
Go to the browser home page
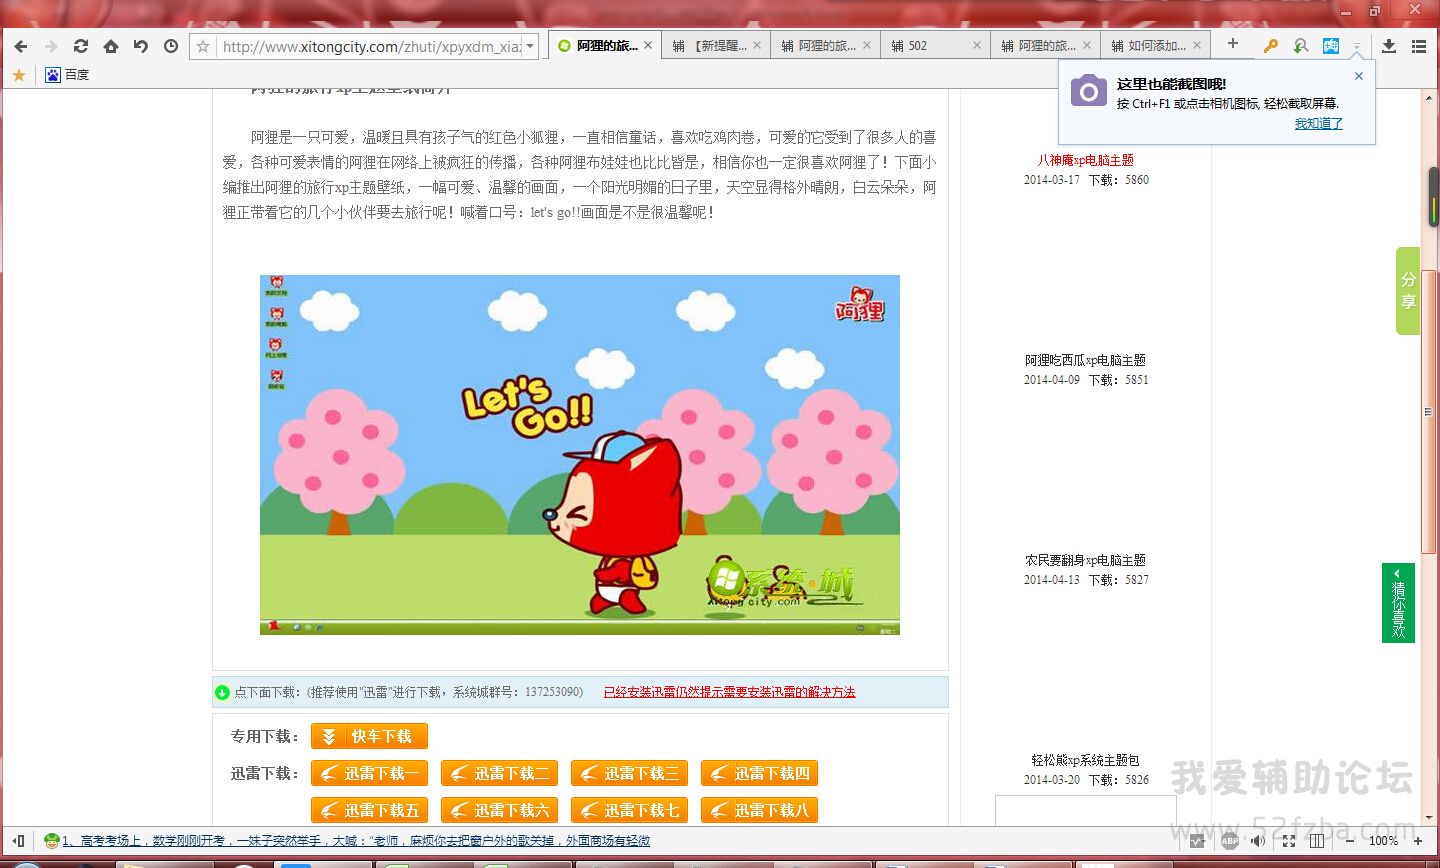click(111, 46)
